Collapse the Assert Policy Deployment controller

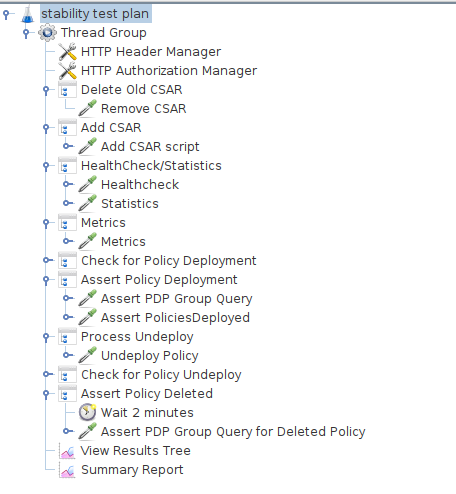(46, 280)
